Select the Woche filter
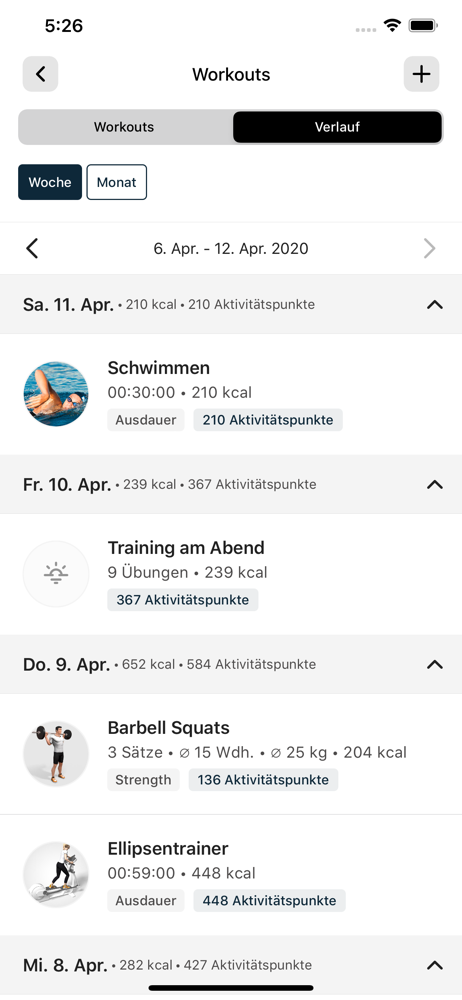 click(x=50, y=182)
